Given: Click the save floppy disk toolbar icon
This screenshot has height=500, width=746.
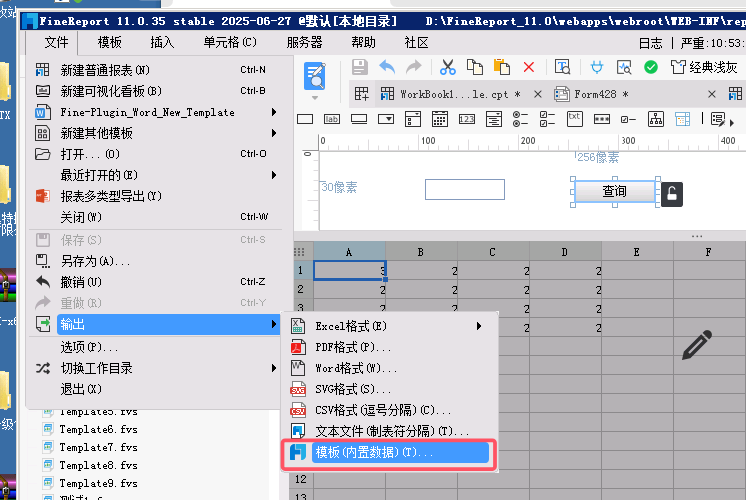Looking at the screenshot, I should tap(360, 67).
